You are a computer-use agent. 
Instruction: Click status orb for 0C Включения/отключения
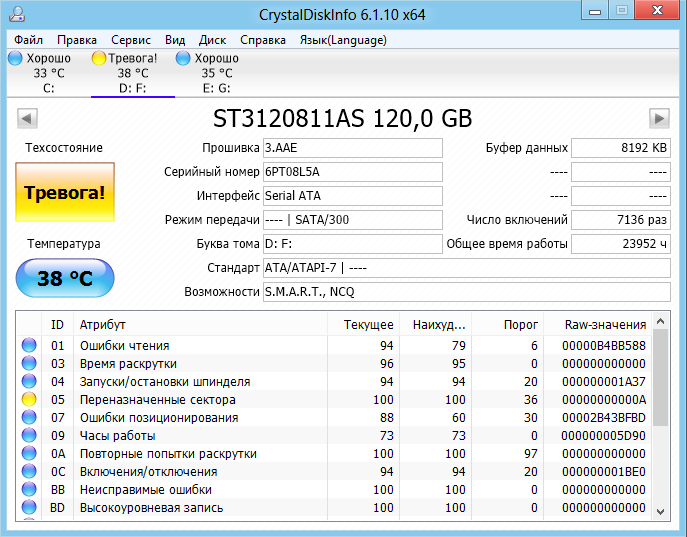[29, 471]
